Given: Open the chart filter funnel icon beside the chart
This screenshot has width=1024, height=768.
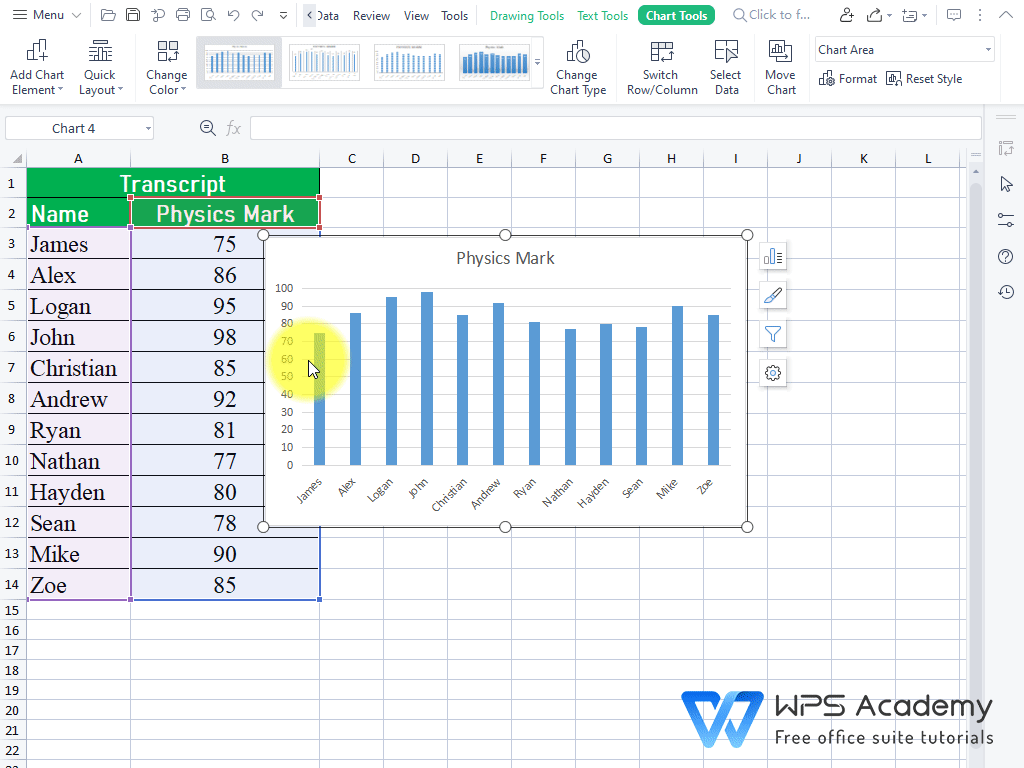Looking at the screenshot, I should (773, 334).
